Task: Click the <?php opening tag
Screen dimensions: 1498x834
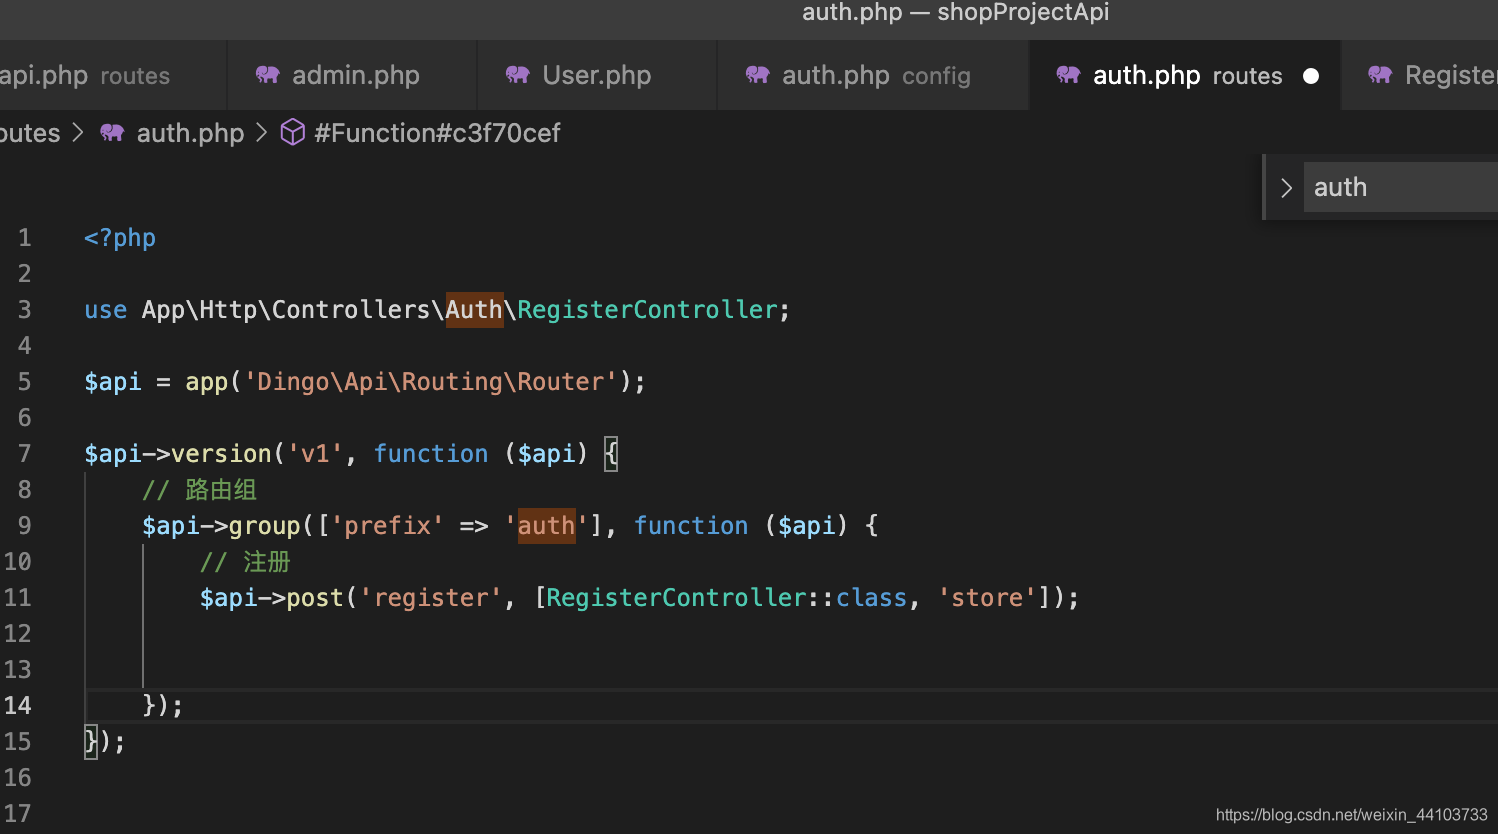Action: coord(120,238)
